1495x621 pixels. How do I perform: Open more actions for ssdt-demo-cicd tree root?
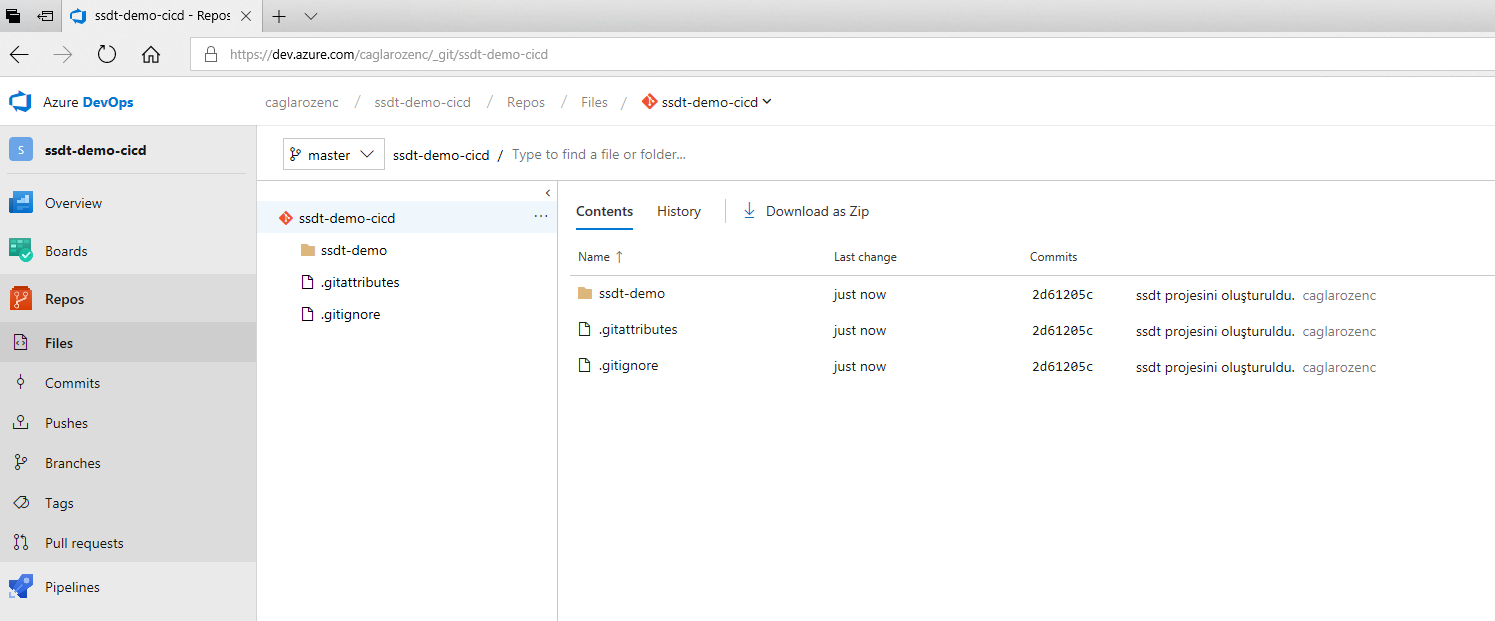tap(541, 217)
